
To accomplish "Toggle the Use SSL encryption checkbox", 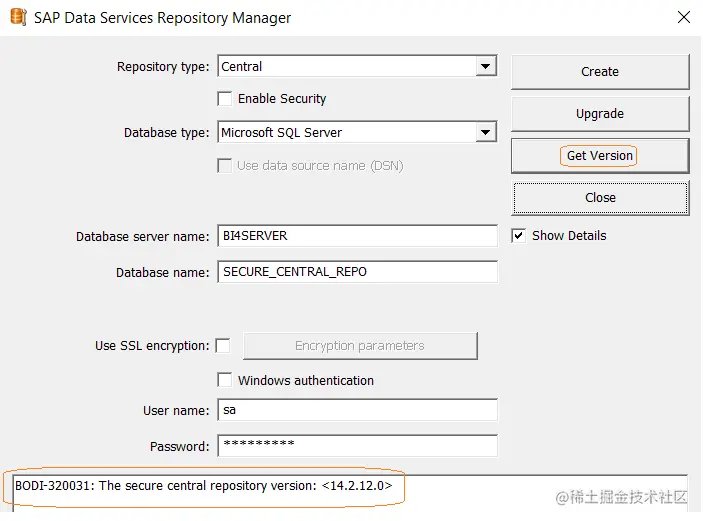I will (223, 346).
